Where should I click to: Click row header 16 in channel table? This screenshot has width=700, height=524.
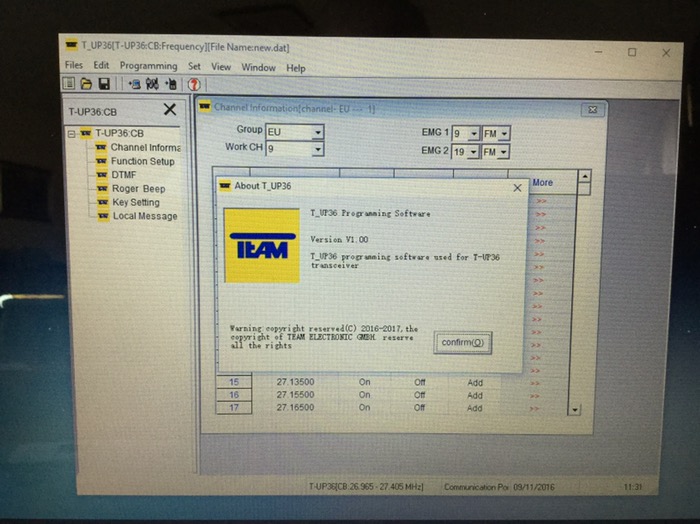click(x=234, y=395)
